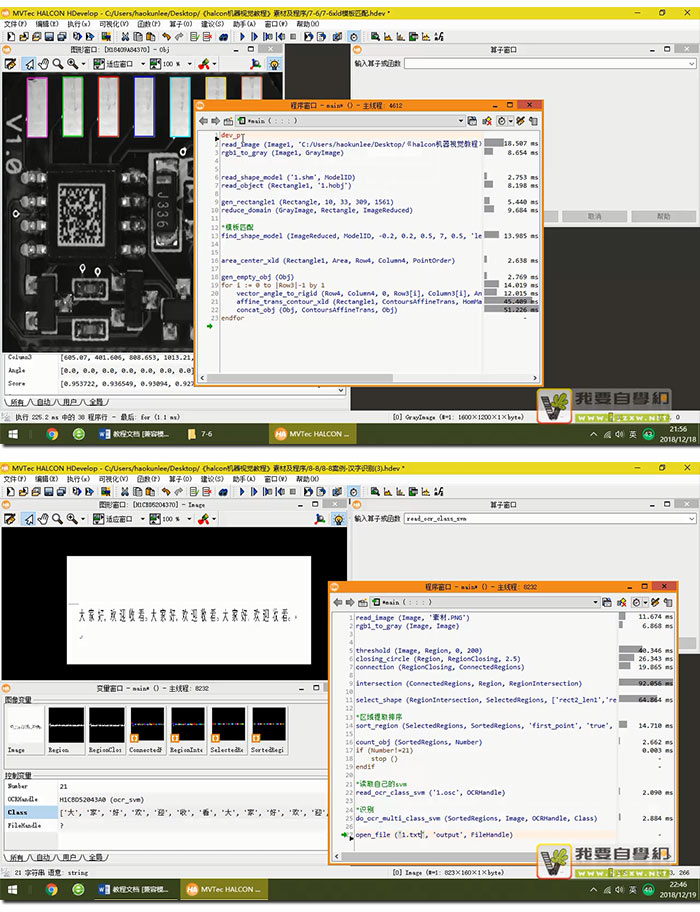
Task: Click the clock icon in the program window 8232 toolbar
Action: click(x=636, y=602)
